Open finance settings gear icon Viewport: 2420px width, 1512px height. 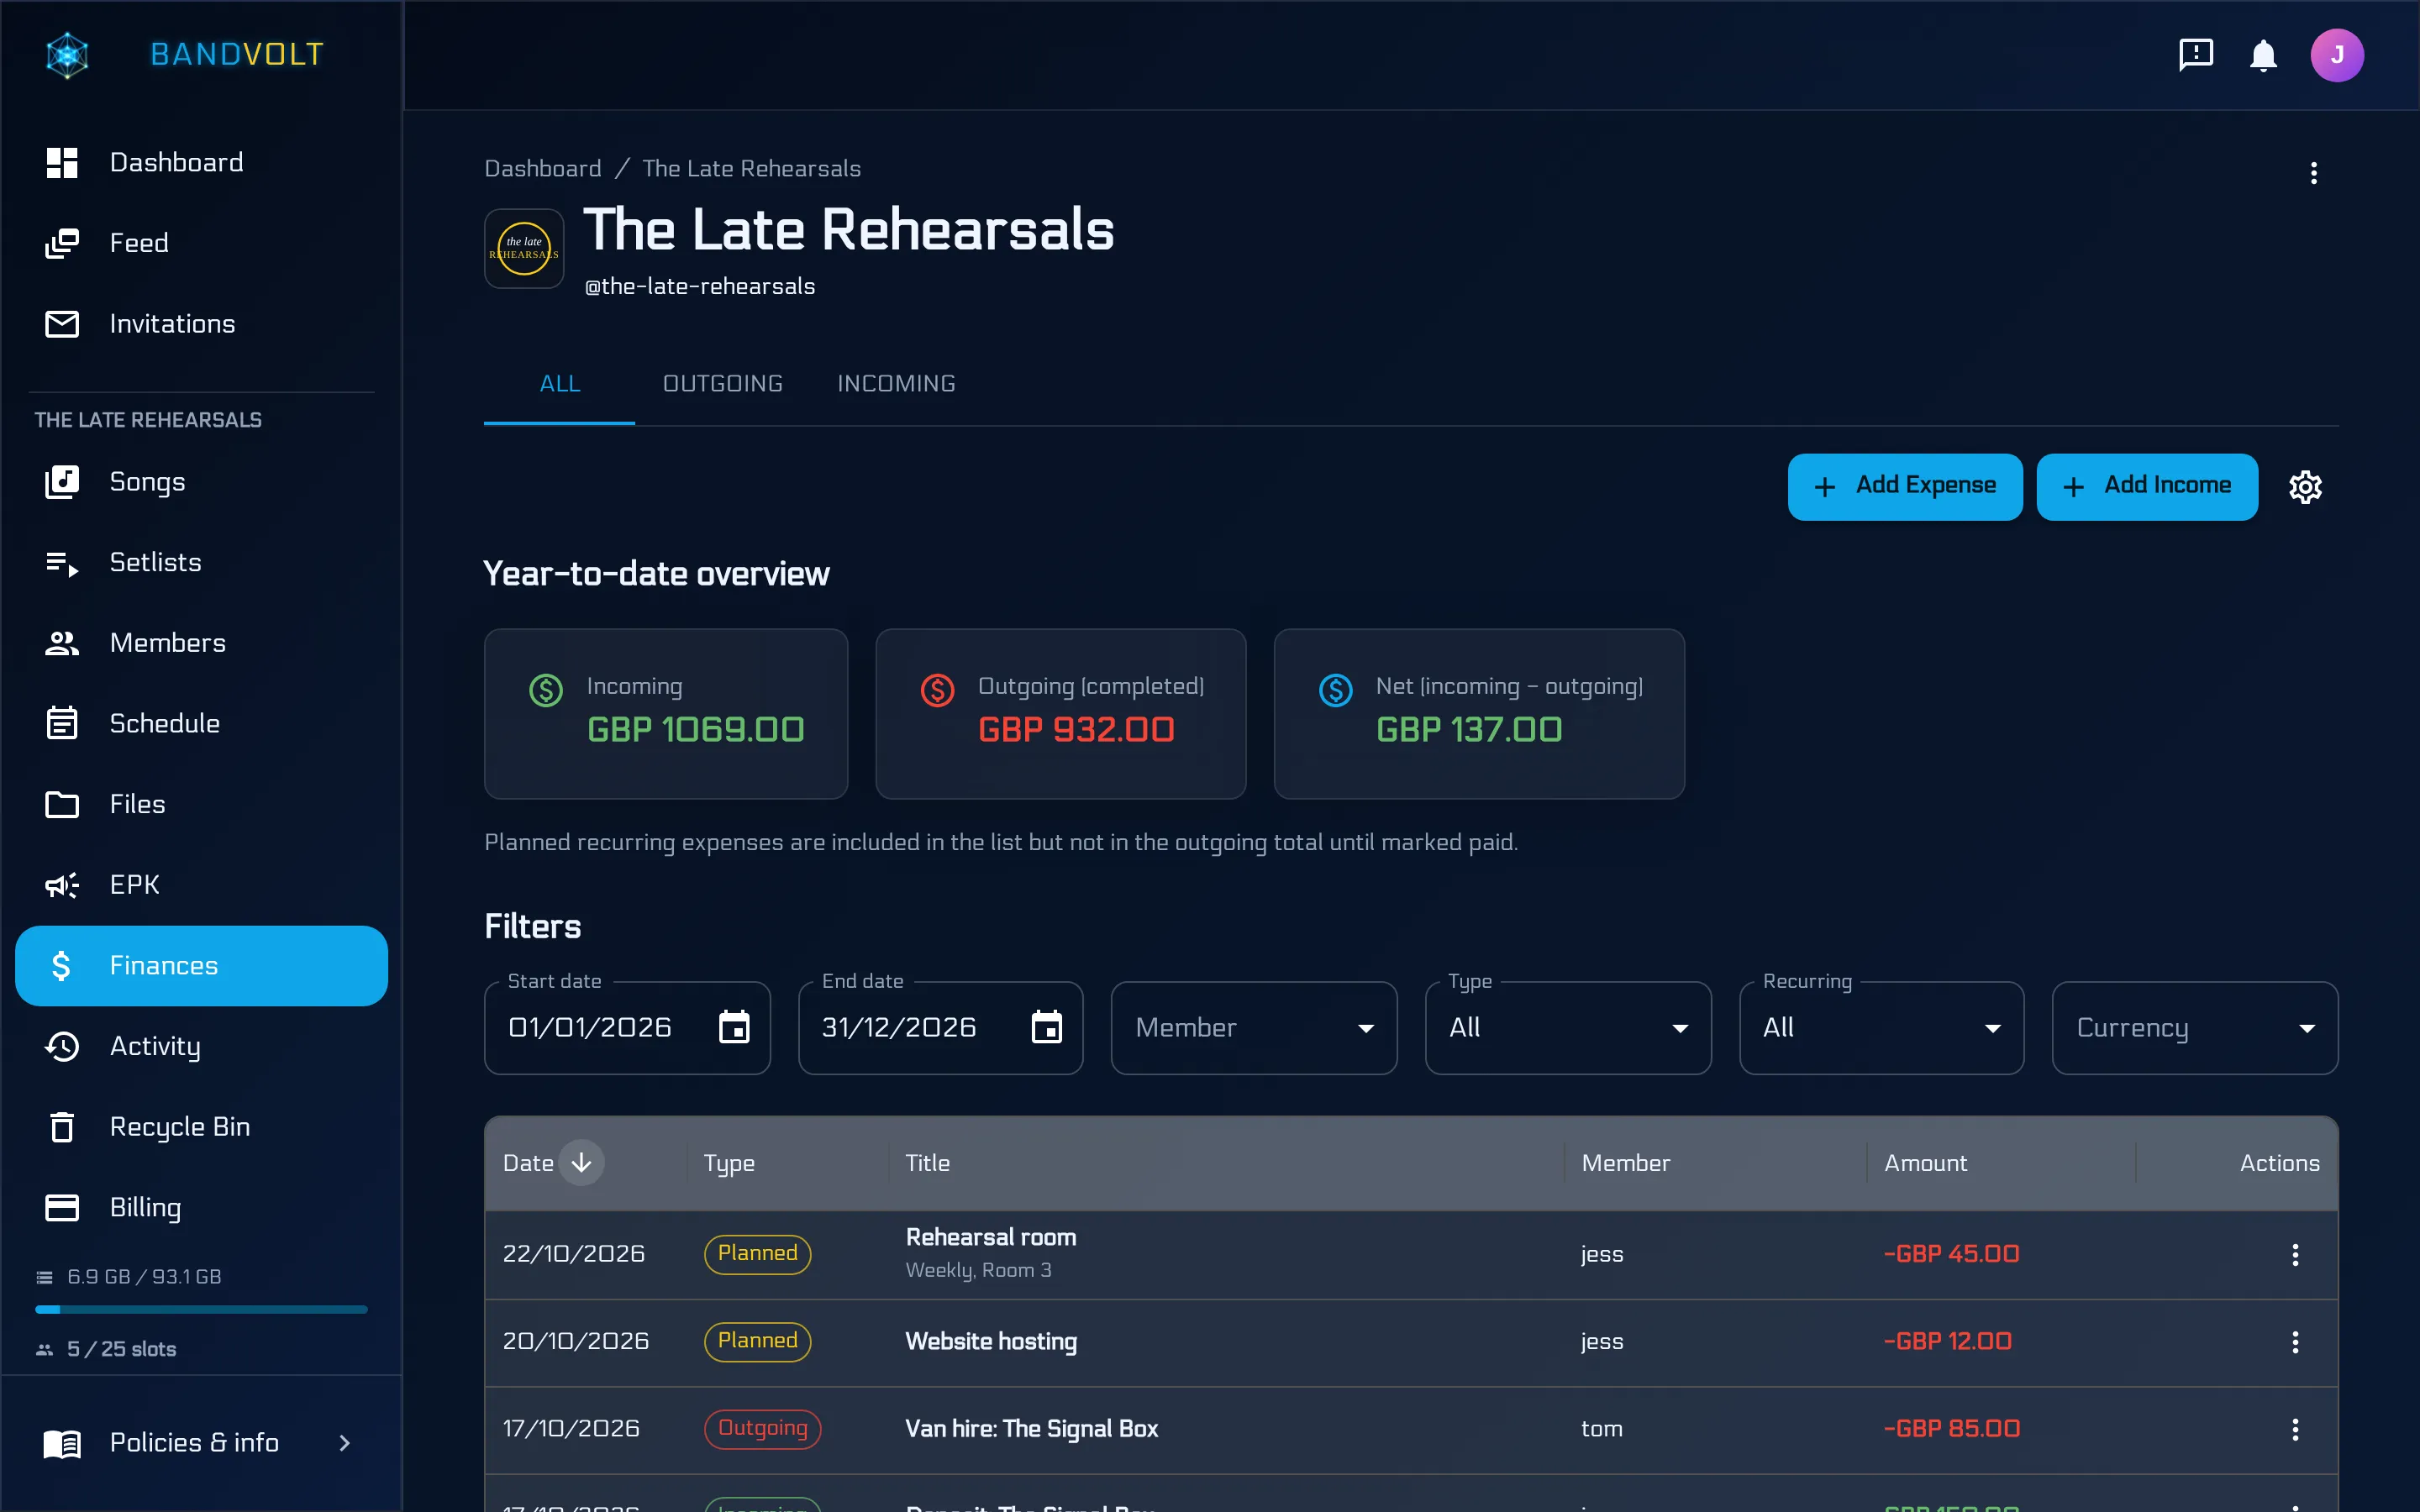click(x=2305, y=487)
